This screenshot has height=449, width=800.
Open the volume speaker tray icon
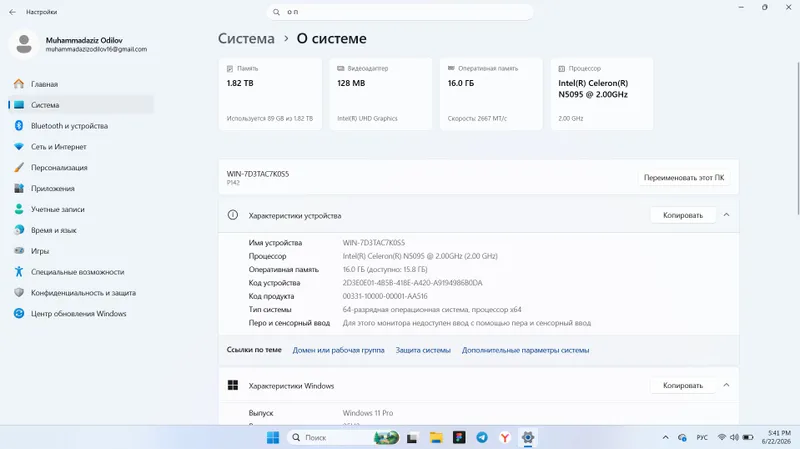[734, 437]
